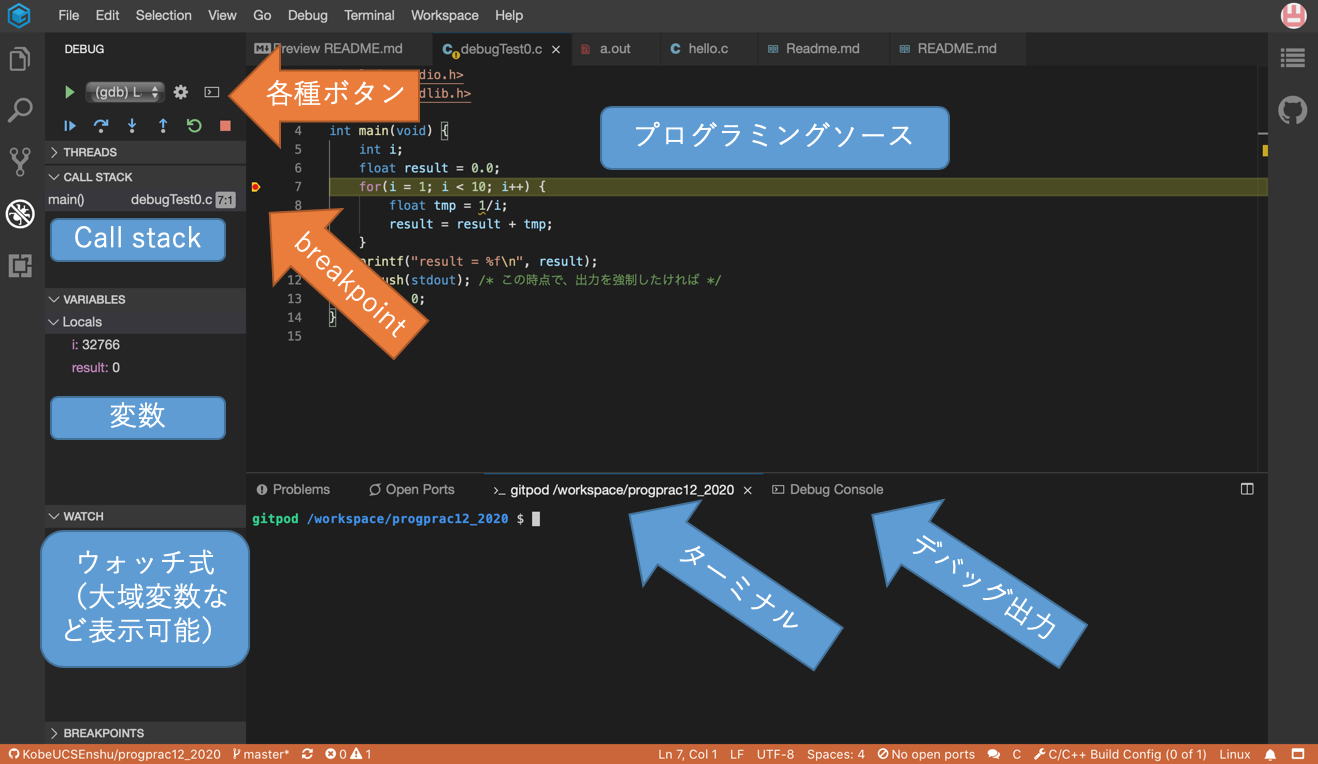Open the Edit menu
Image resolution: width=1318 pixels, height=764 pixels.
click(107, 15)
